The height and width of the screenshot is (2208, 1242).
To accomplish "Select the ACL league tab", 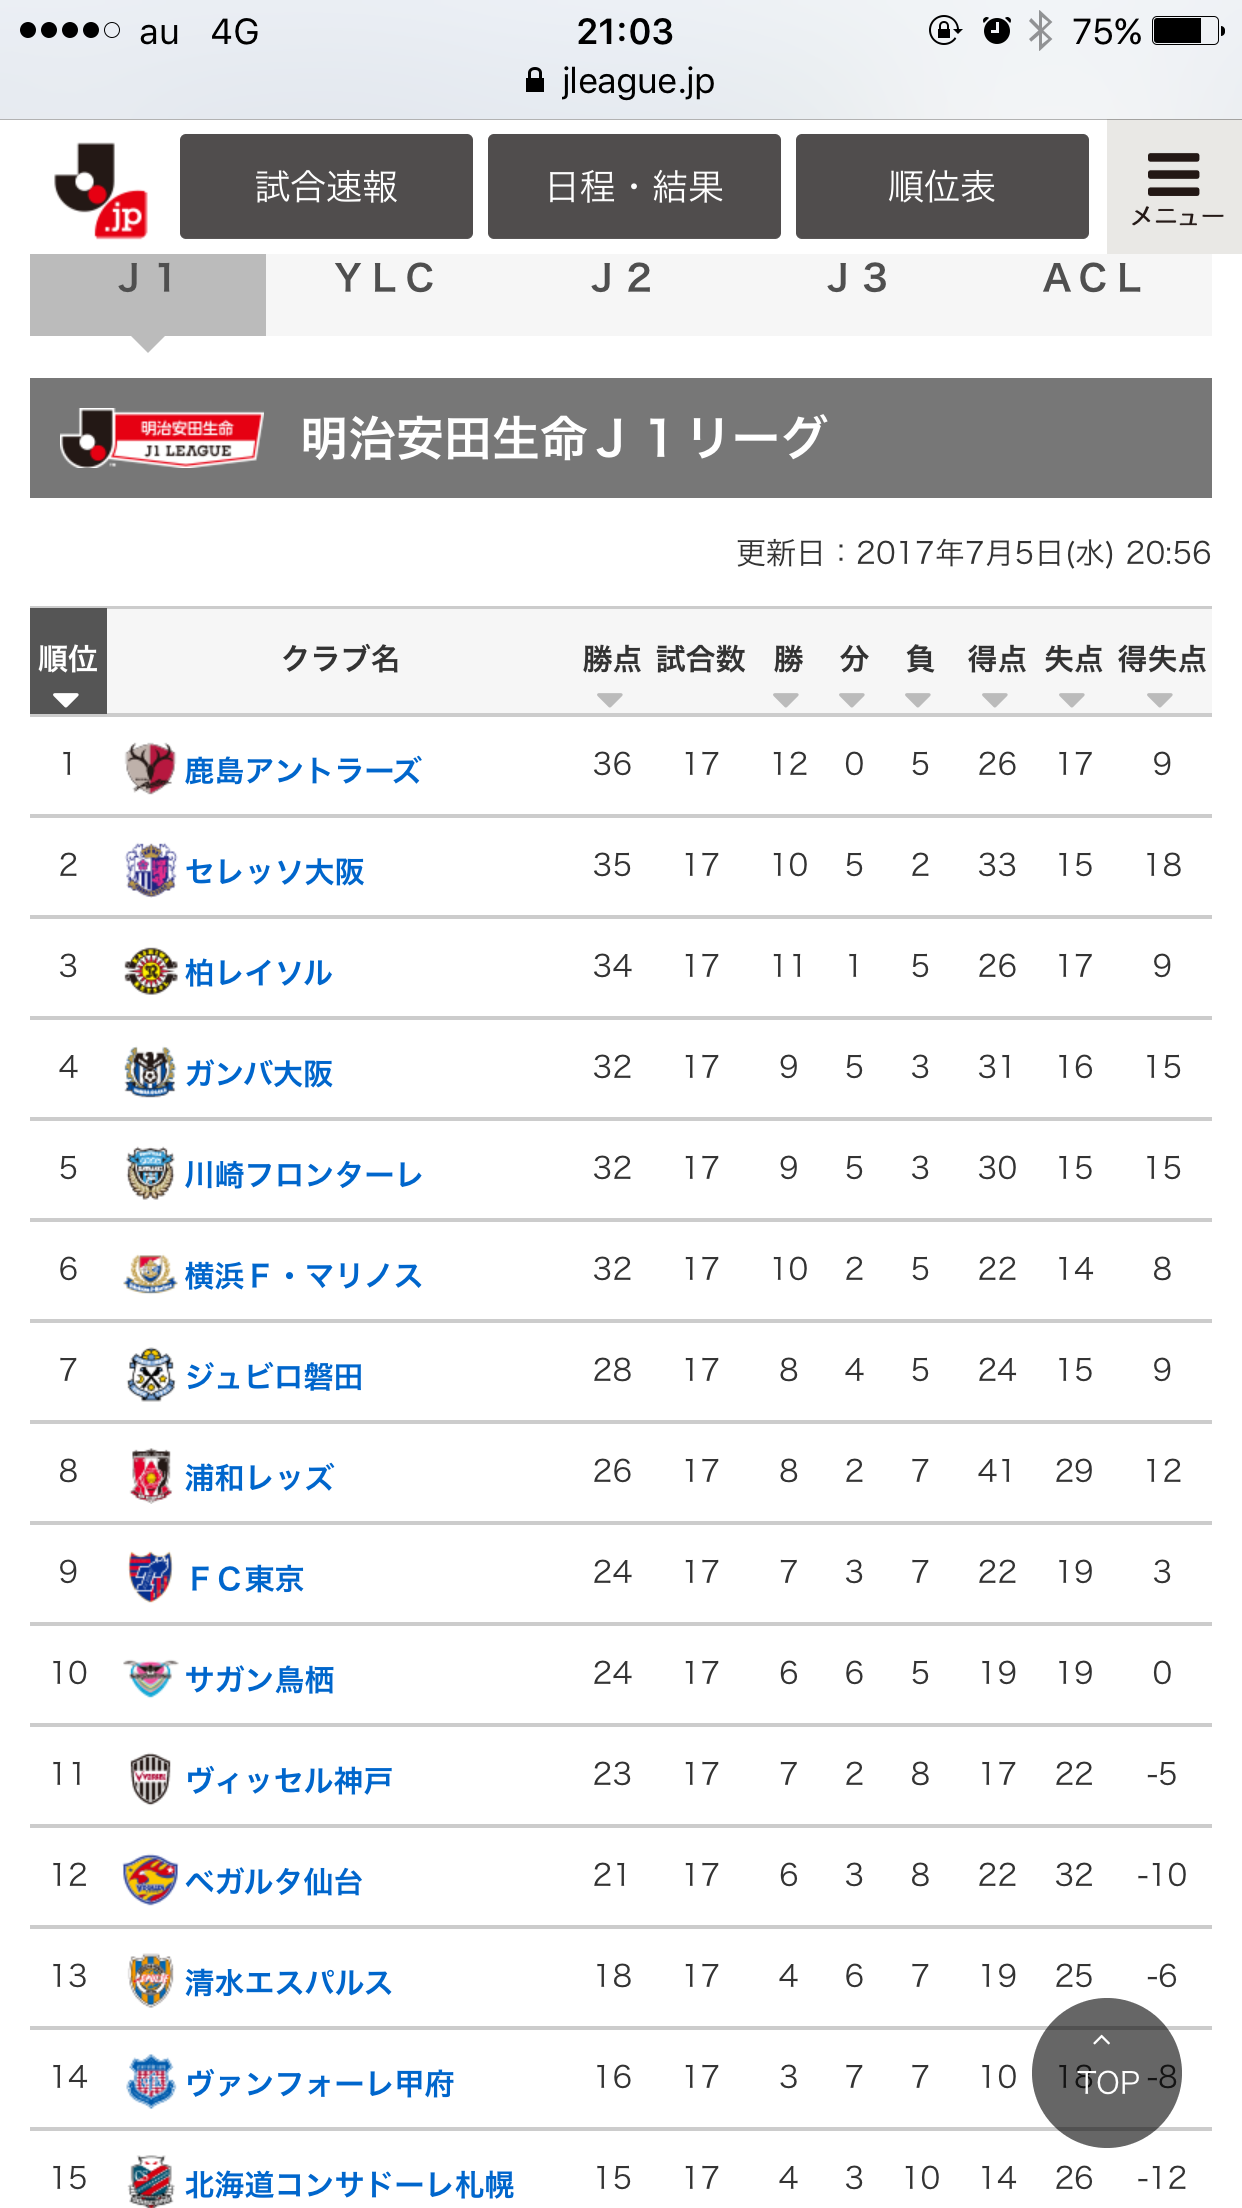I will [x=1093, y=279].
